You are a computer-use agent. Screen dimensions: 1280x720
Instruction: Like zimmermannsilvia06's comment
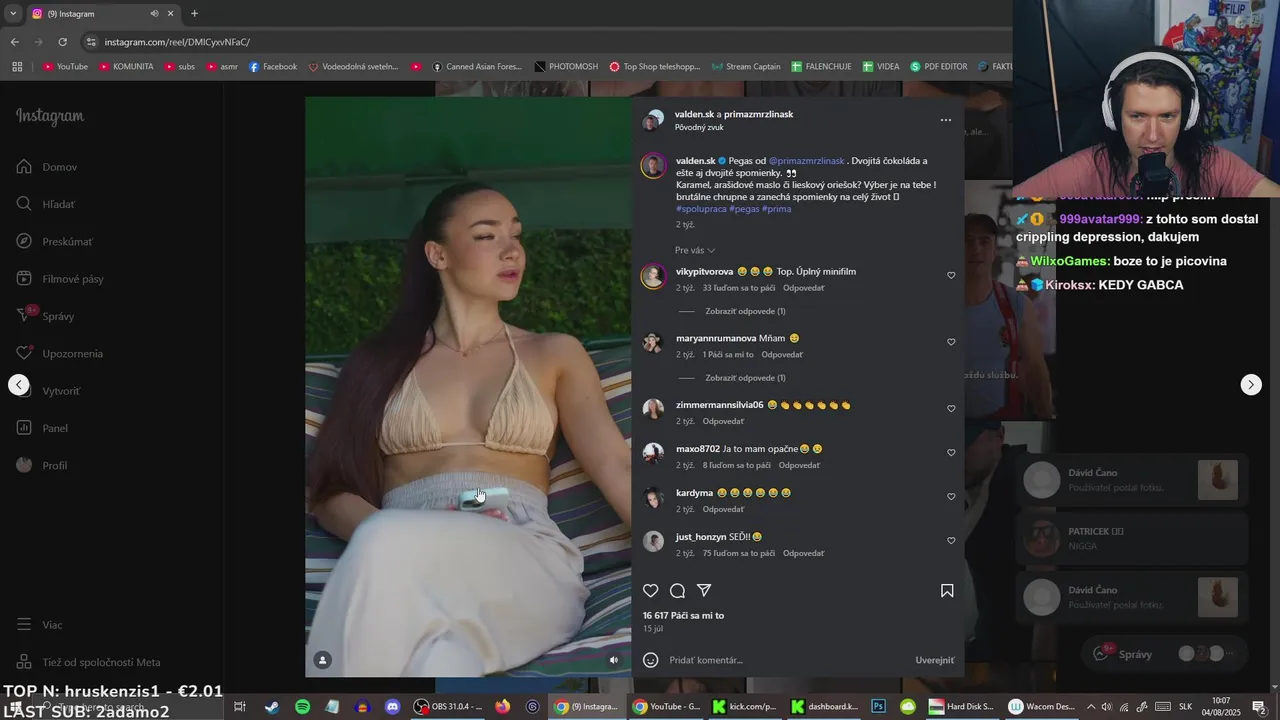951,409
